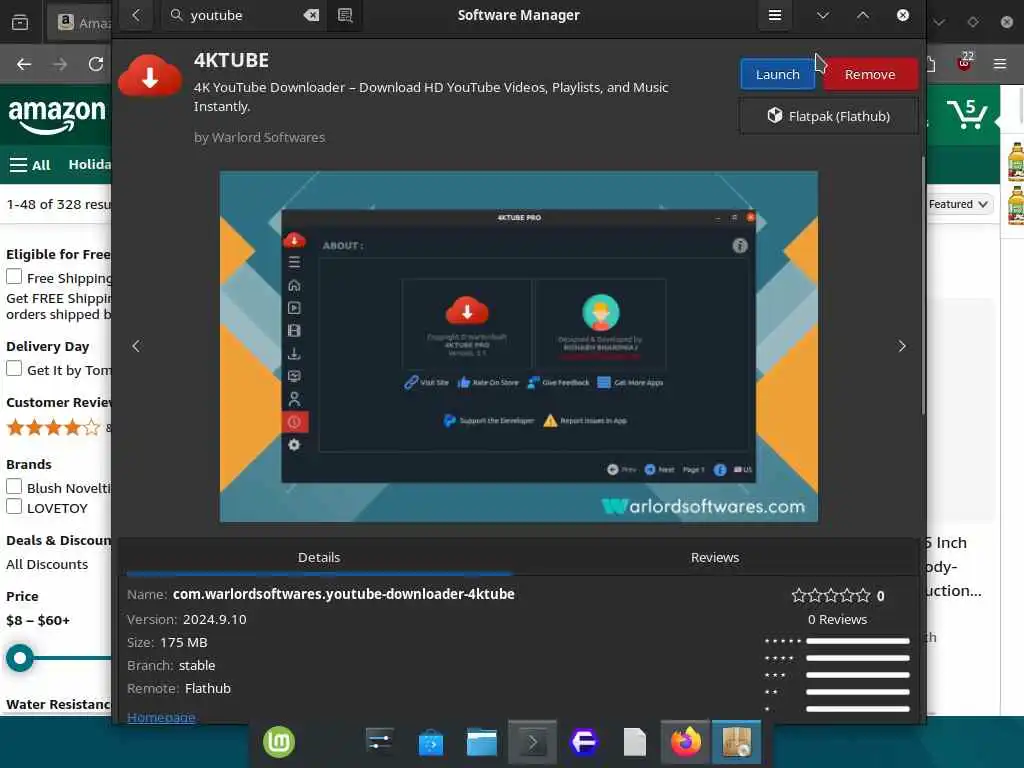Click the 0 Reviews count text
The height and width of the screenshot is (768, 1024).
(837, 620)
